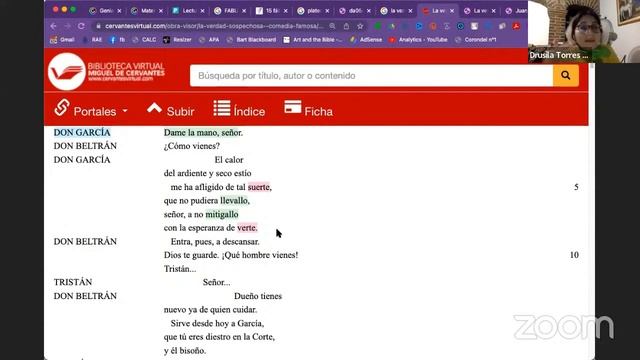Click the Subir up-arrow icon
This screenshot has width=640, height=360.
pos(154,108)
